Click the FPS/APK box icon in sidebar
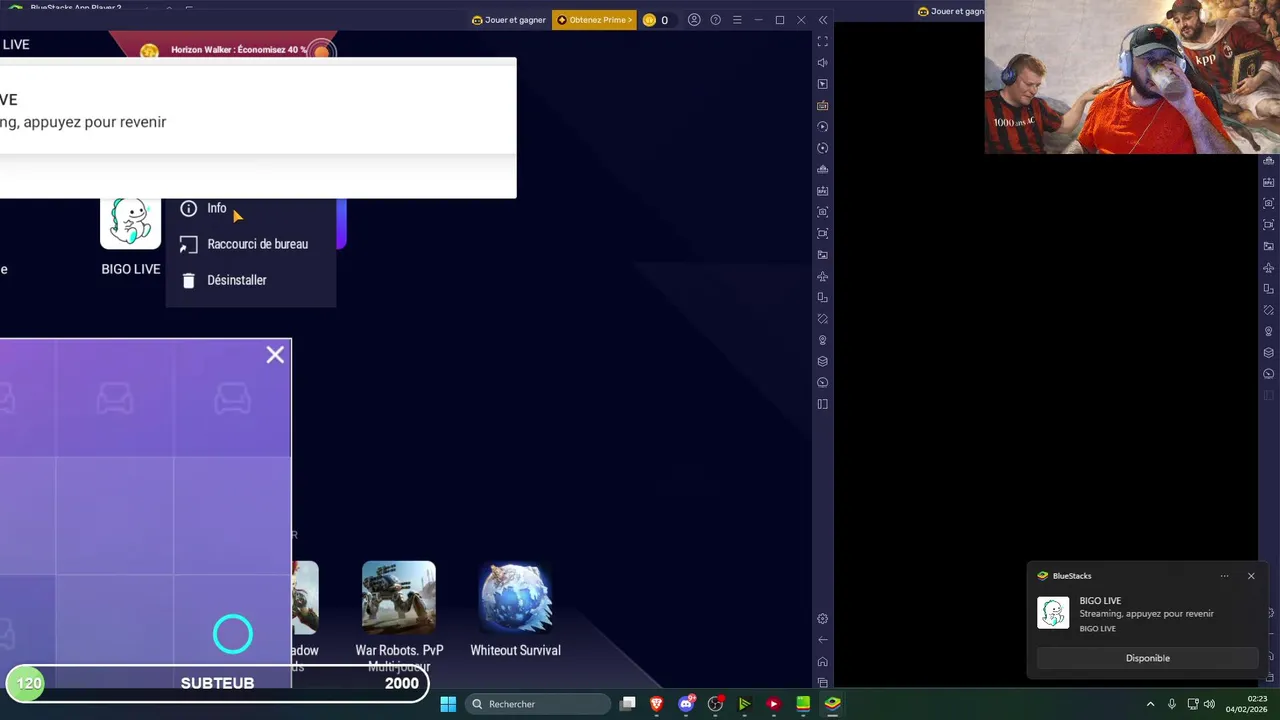 pos(822,190)
